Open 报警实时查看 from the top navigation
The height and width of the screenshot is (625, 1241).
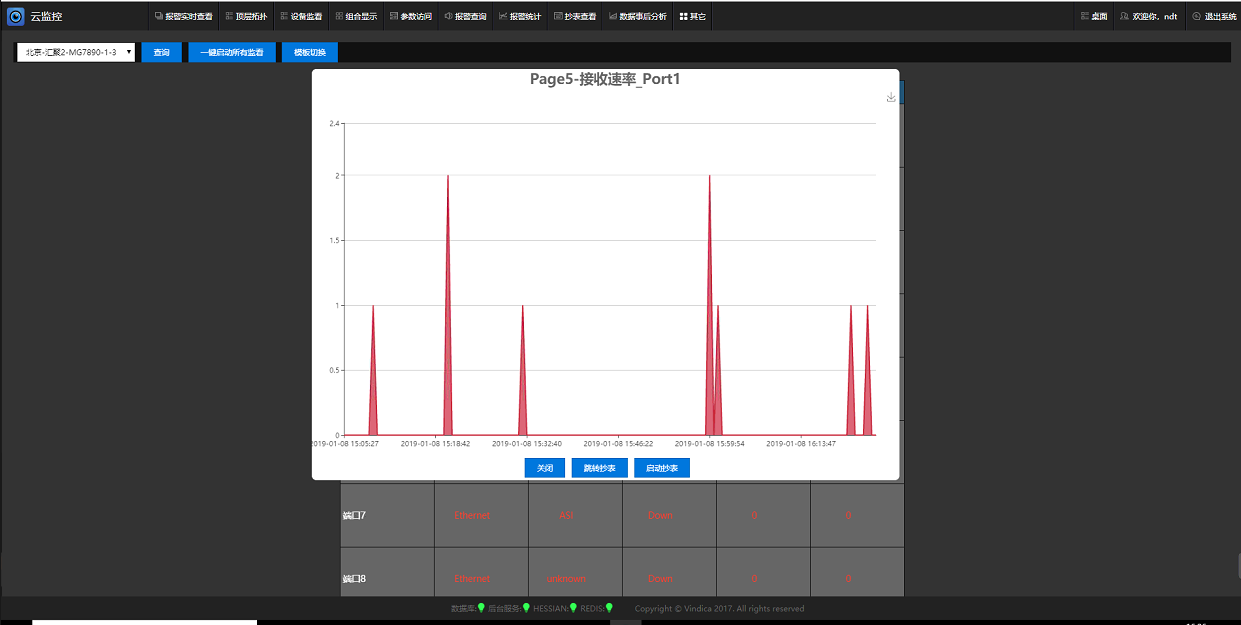pyautogui.click(x=183, y=16)
